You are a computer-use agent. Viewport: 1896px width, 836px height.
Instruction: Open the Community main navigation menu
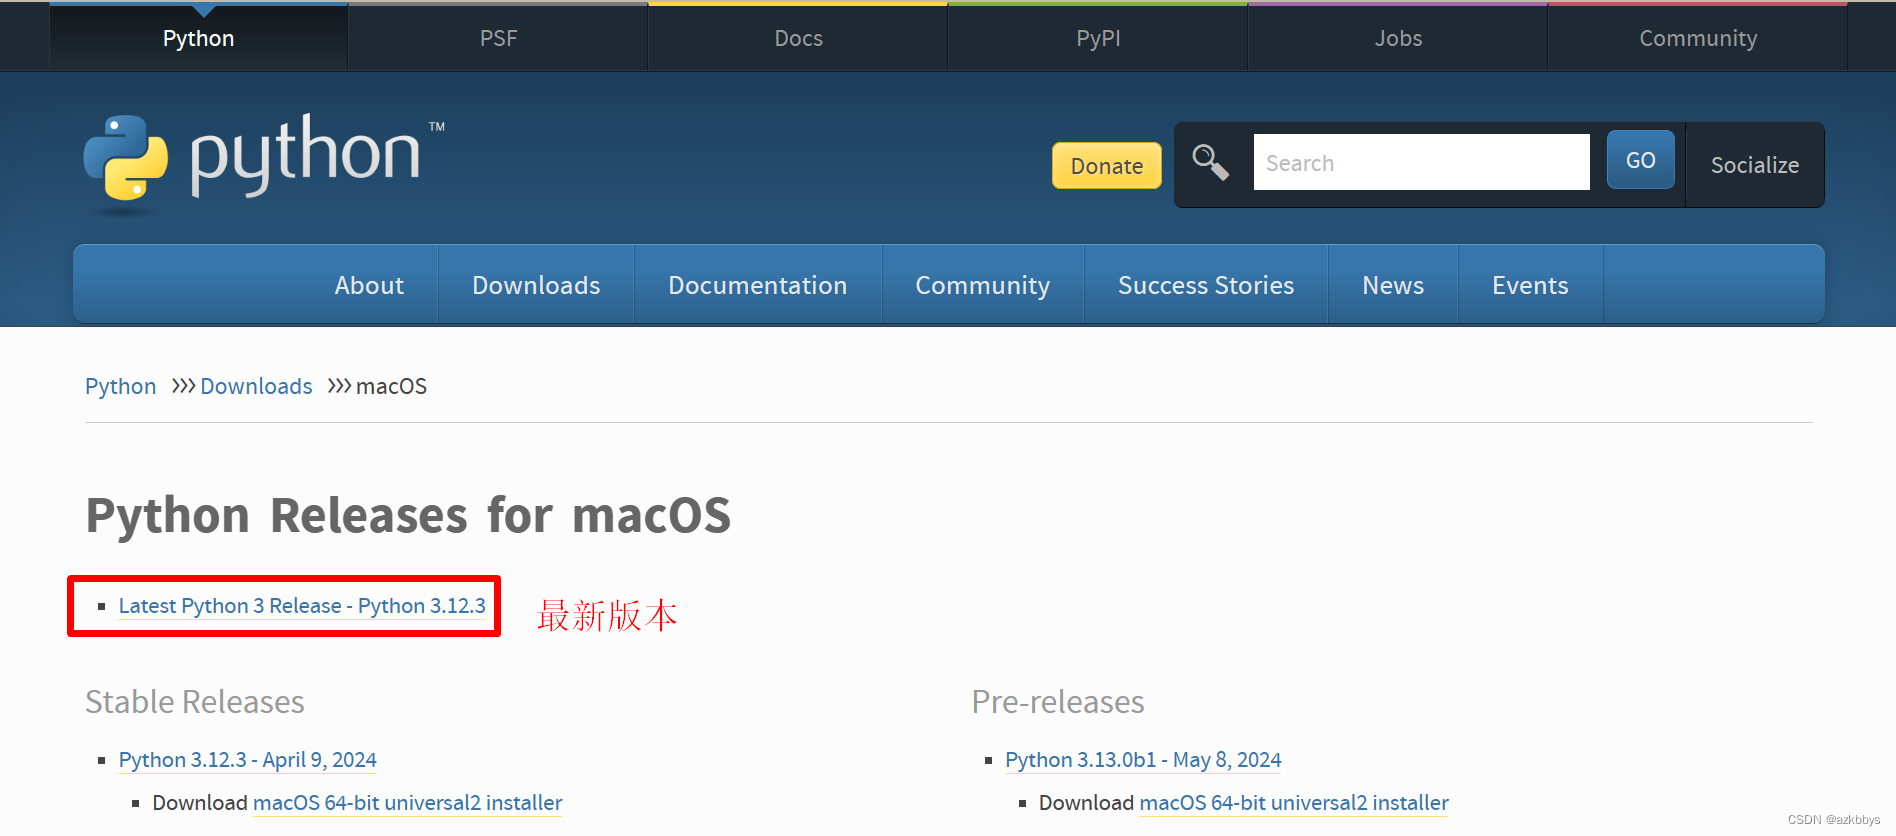click(983, 285)
